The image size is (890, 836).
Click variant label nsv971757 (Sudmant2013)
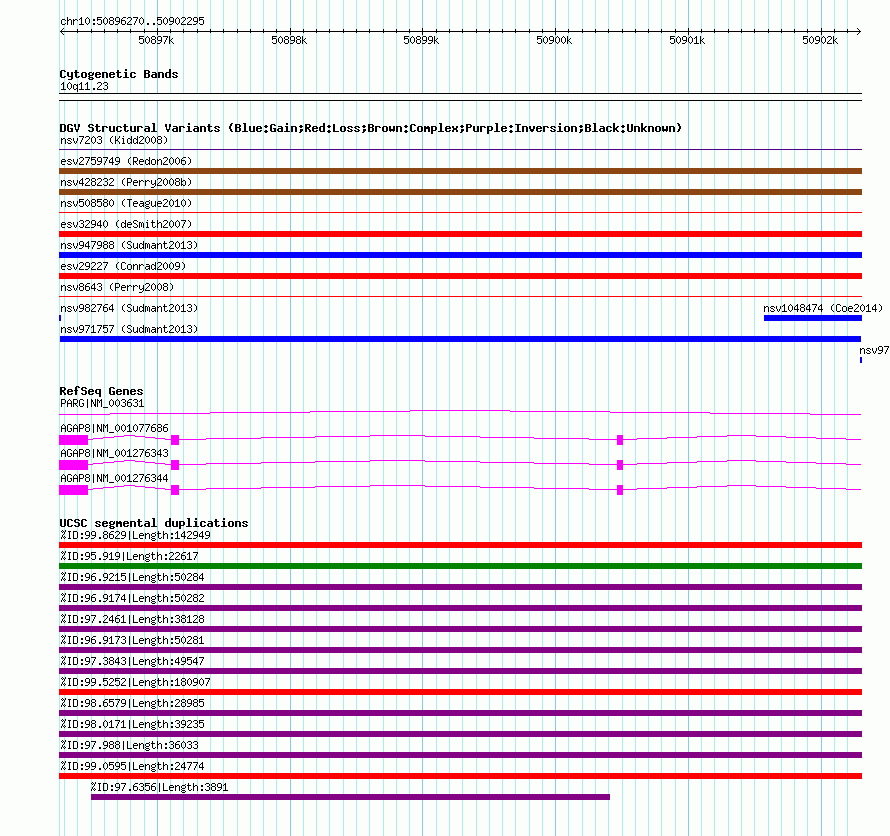point(129,329)
